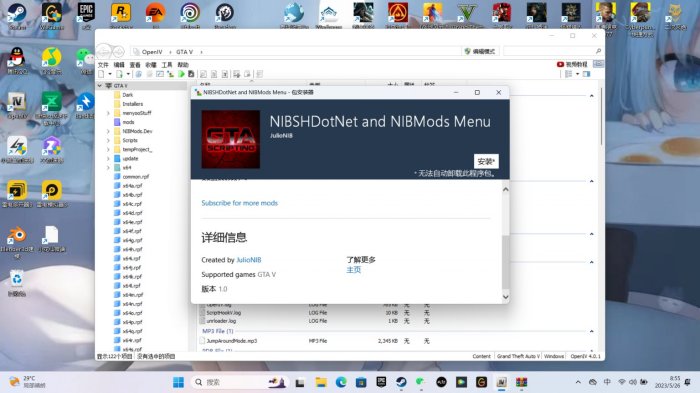The image size is (700, 393).
Task: Toggle the 编辑模式 edit mode button
Action: click(x=480, y=51)
